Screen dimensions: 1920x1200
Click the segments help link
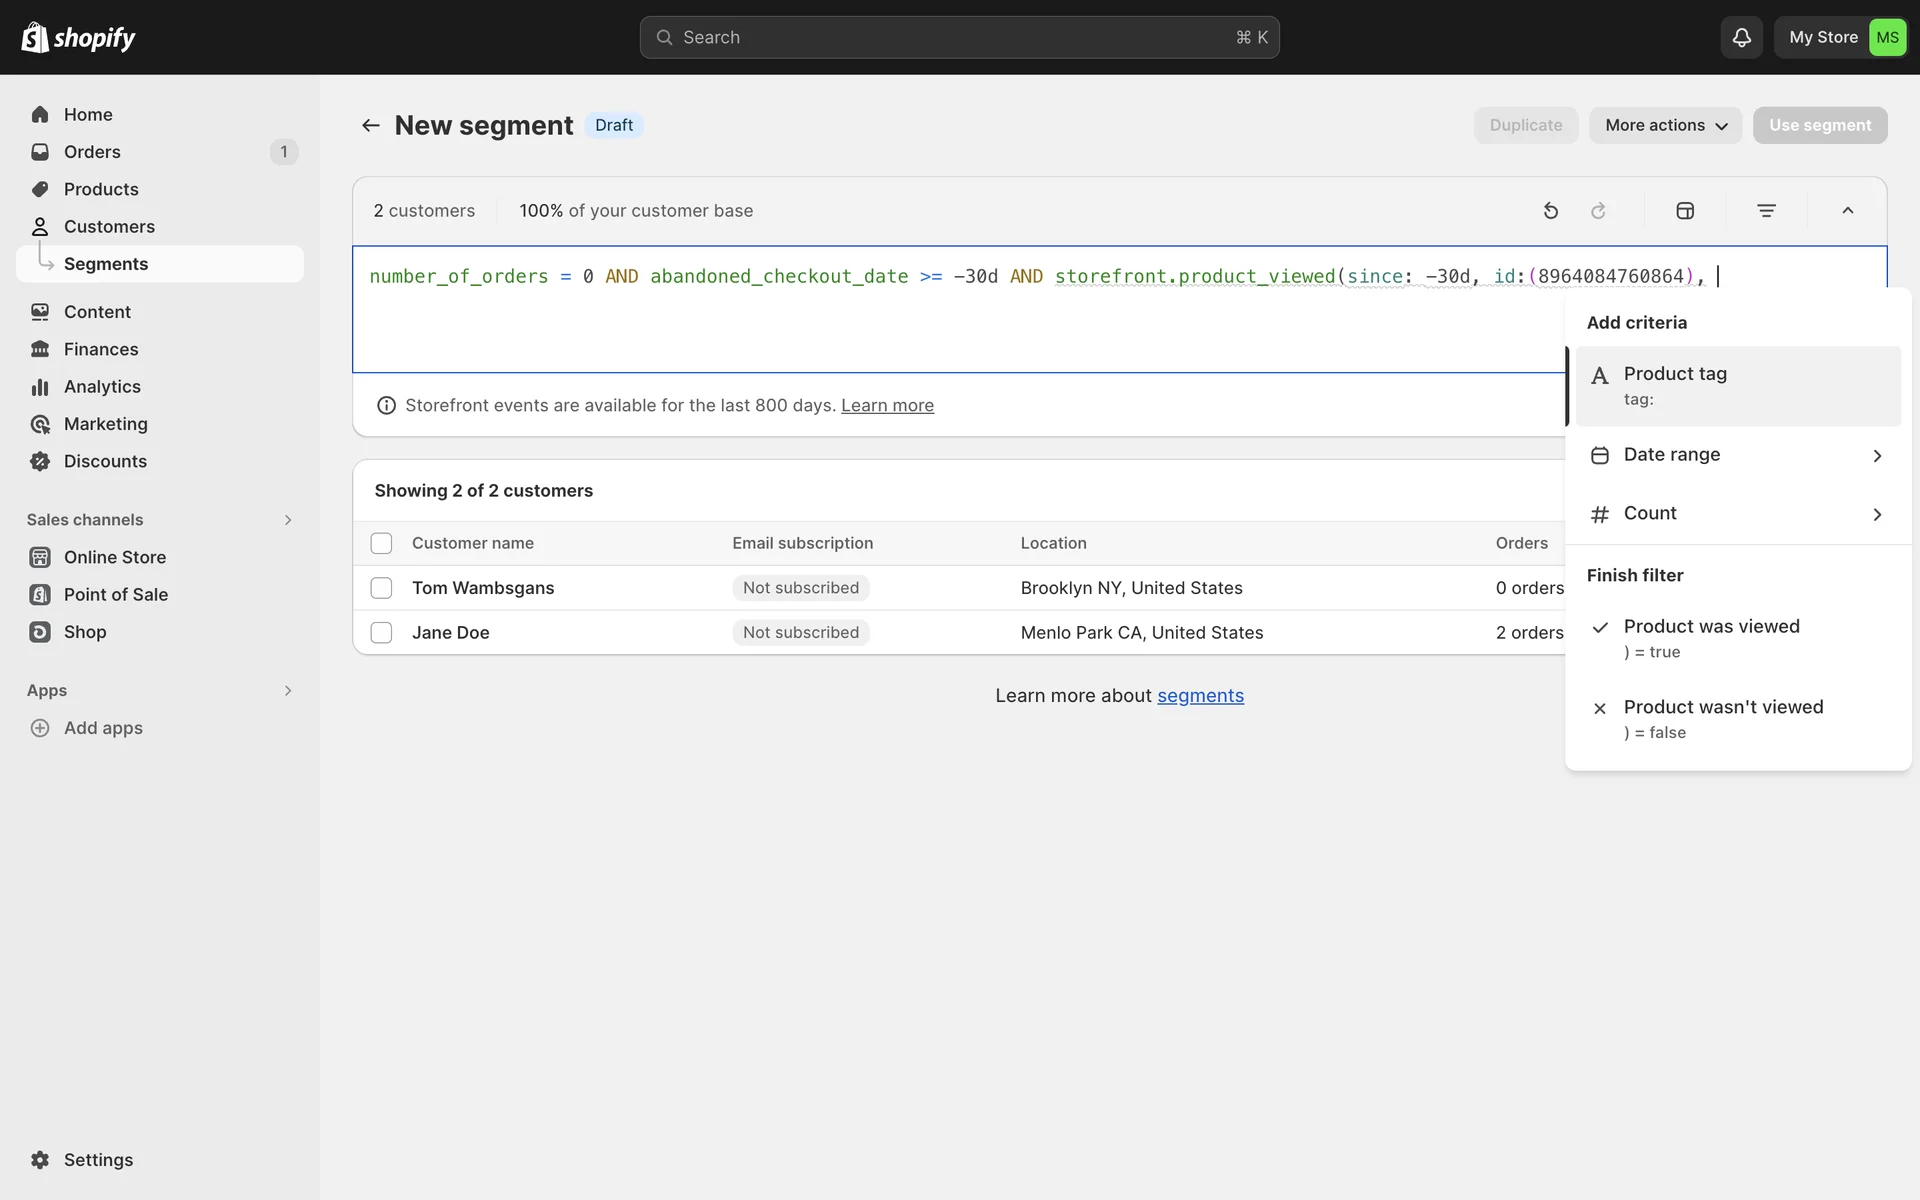click(1200, 696)
